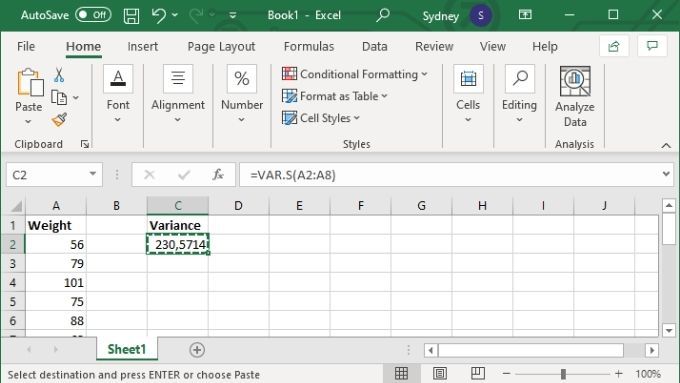
Task: Switch to Normal view icon
Action: [401, 373]
